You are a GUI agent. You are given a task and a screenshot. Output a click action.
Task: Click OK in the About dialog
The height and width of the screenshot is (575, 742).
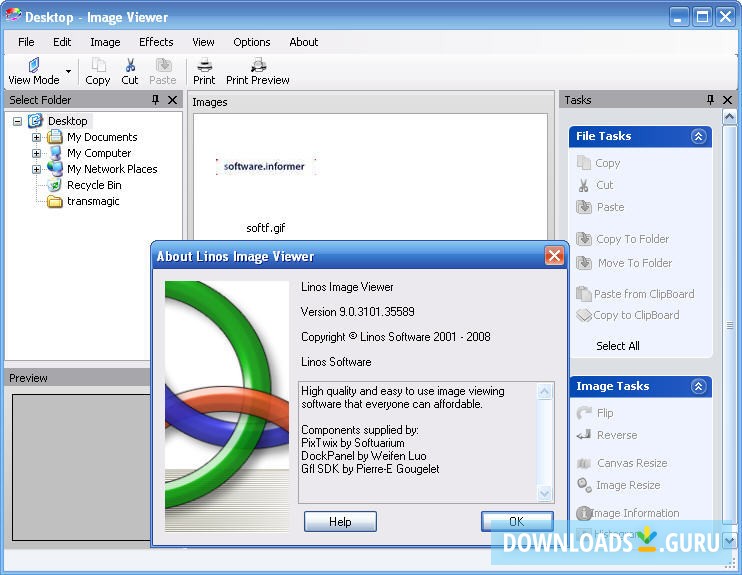(x=517, y=522)
